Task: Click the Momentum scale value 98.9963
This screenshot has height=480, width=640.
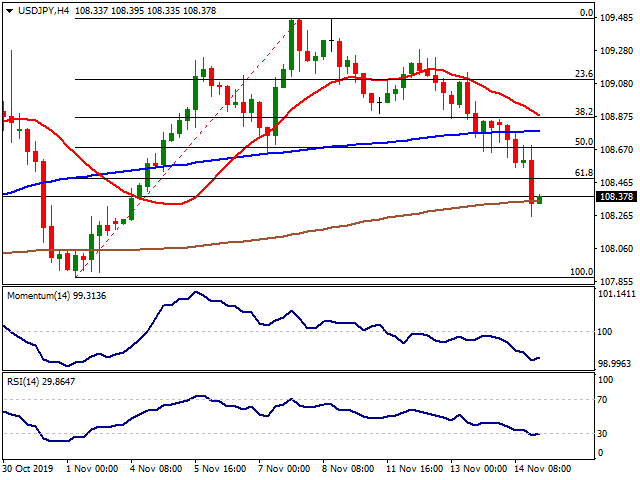Action: [616, 363]
